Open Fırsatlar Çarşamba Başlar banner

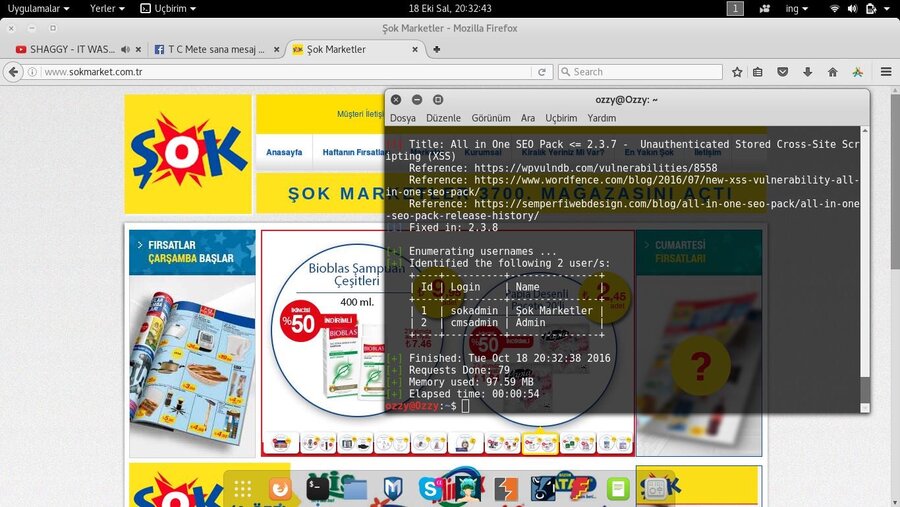tap(192, 252)
